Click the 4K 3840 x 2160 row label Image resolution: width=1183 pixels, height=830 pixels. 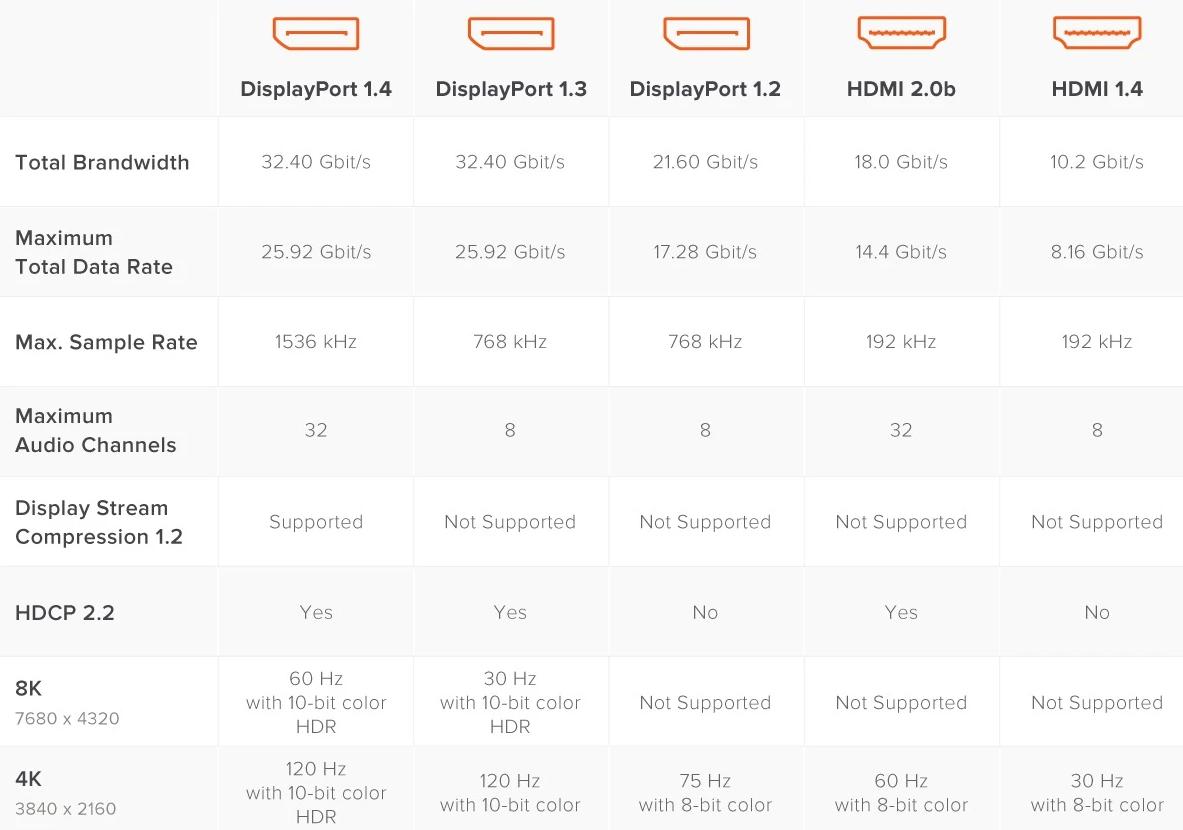coord(65,792)
